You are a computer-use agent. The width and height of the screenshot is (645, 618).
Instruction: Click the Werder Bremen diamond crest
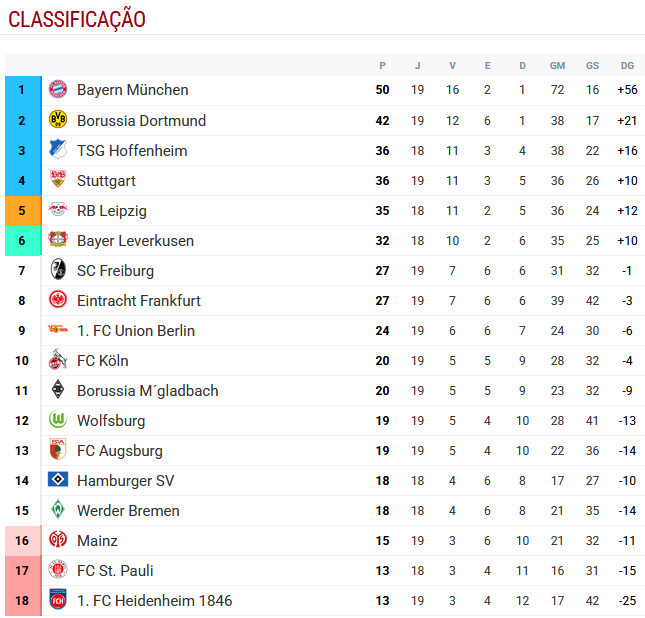point(58,510)
